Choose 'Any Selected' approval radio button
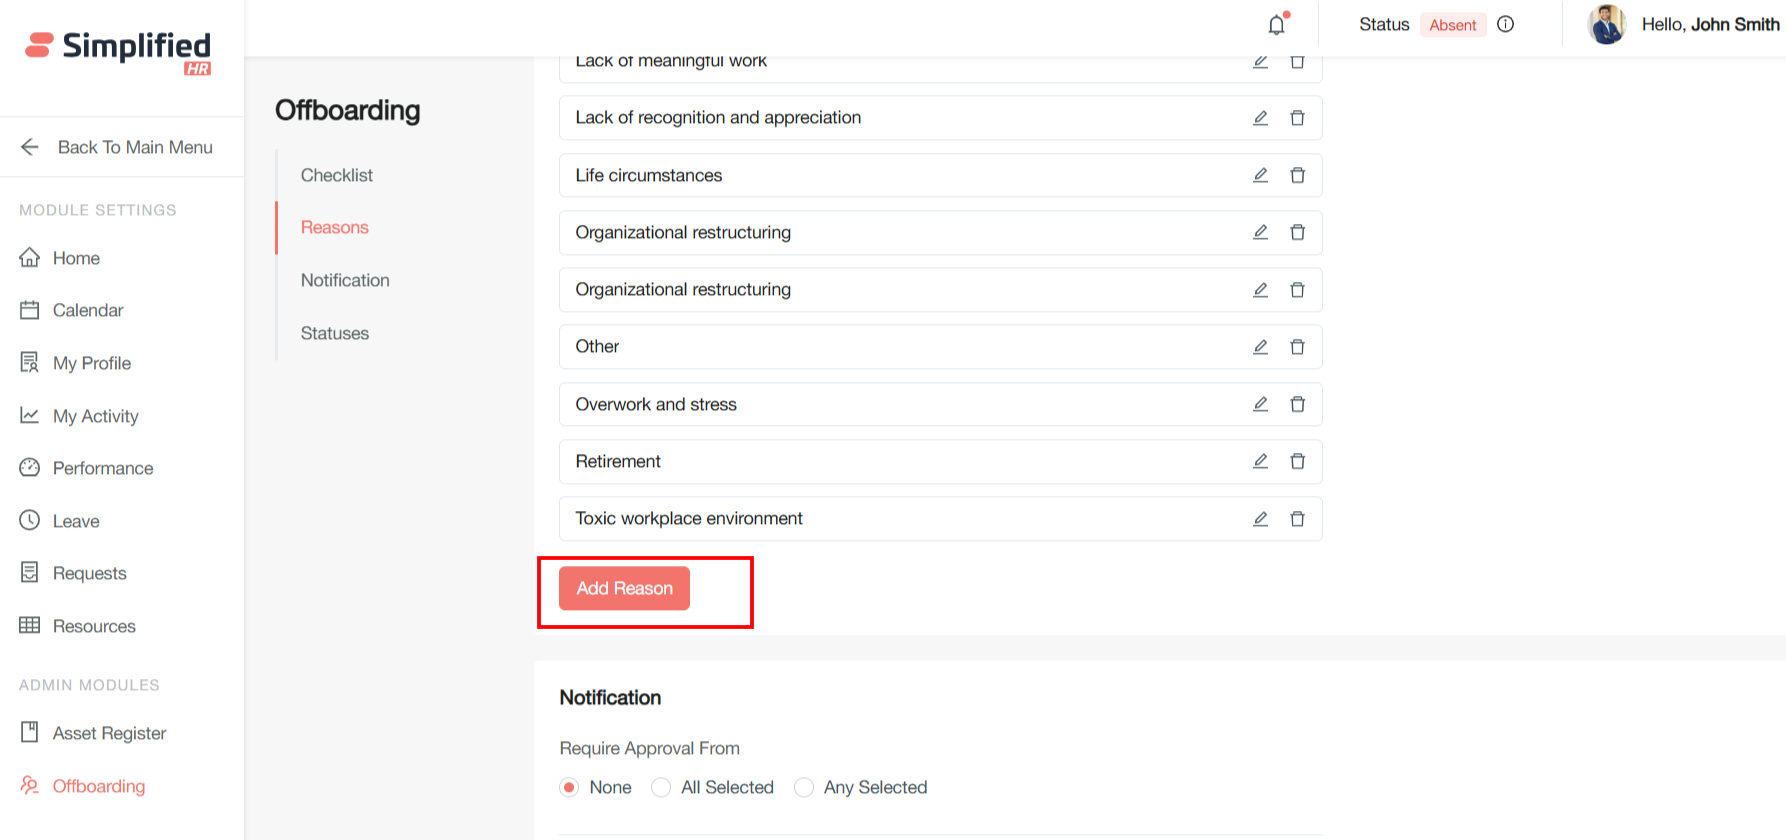The height and width of the screenshot is (840, 1786). [x=804, y=788]
